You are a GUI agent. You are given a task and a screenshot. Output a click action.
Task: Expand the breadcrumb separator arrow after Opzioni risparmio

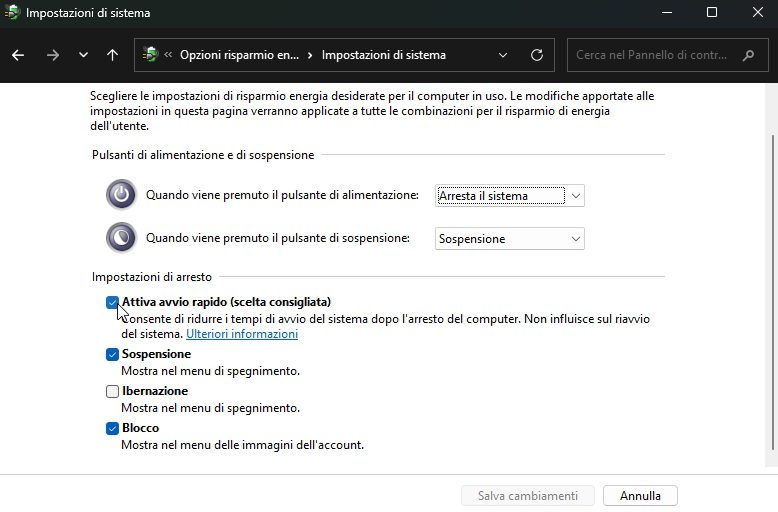click(x=310, y=55)
